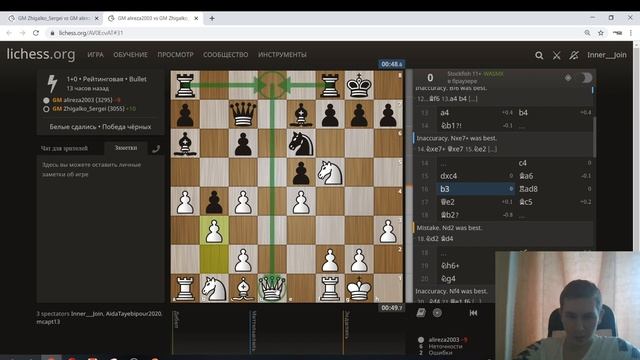Image resolution: width=640 pixels, height=360 pixels.
Task: Click the phone icon beside Заметки tab
Action: pyautogui.click(x=156, y=149)
